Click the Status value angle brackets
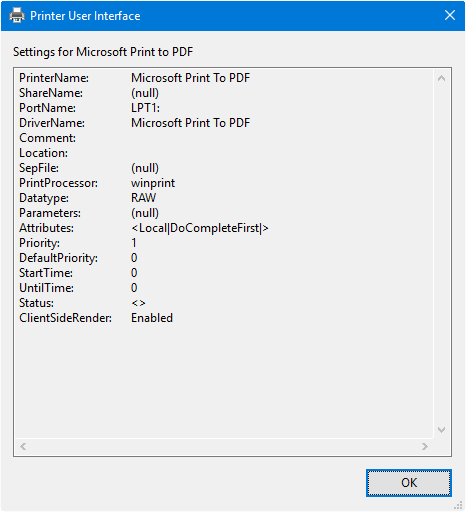 click(138, 303)
